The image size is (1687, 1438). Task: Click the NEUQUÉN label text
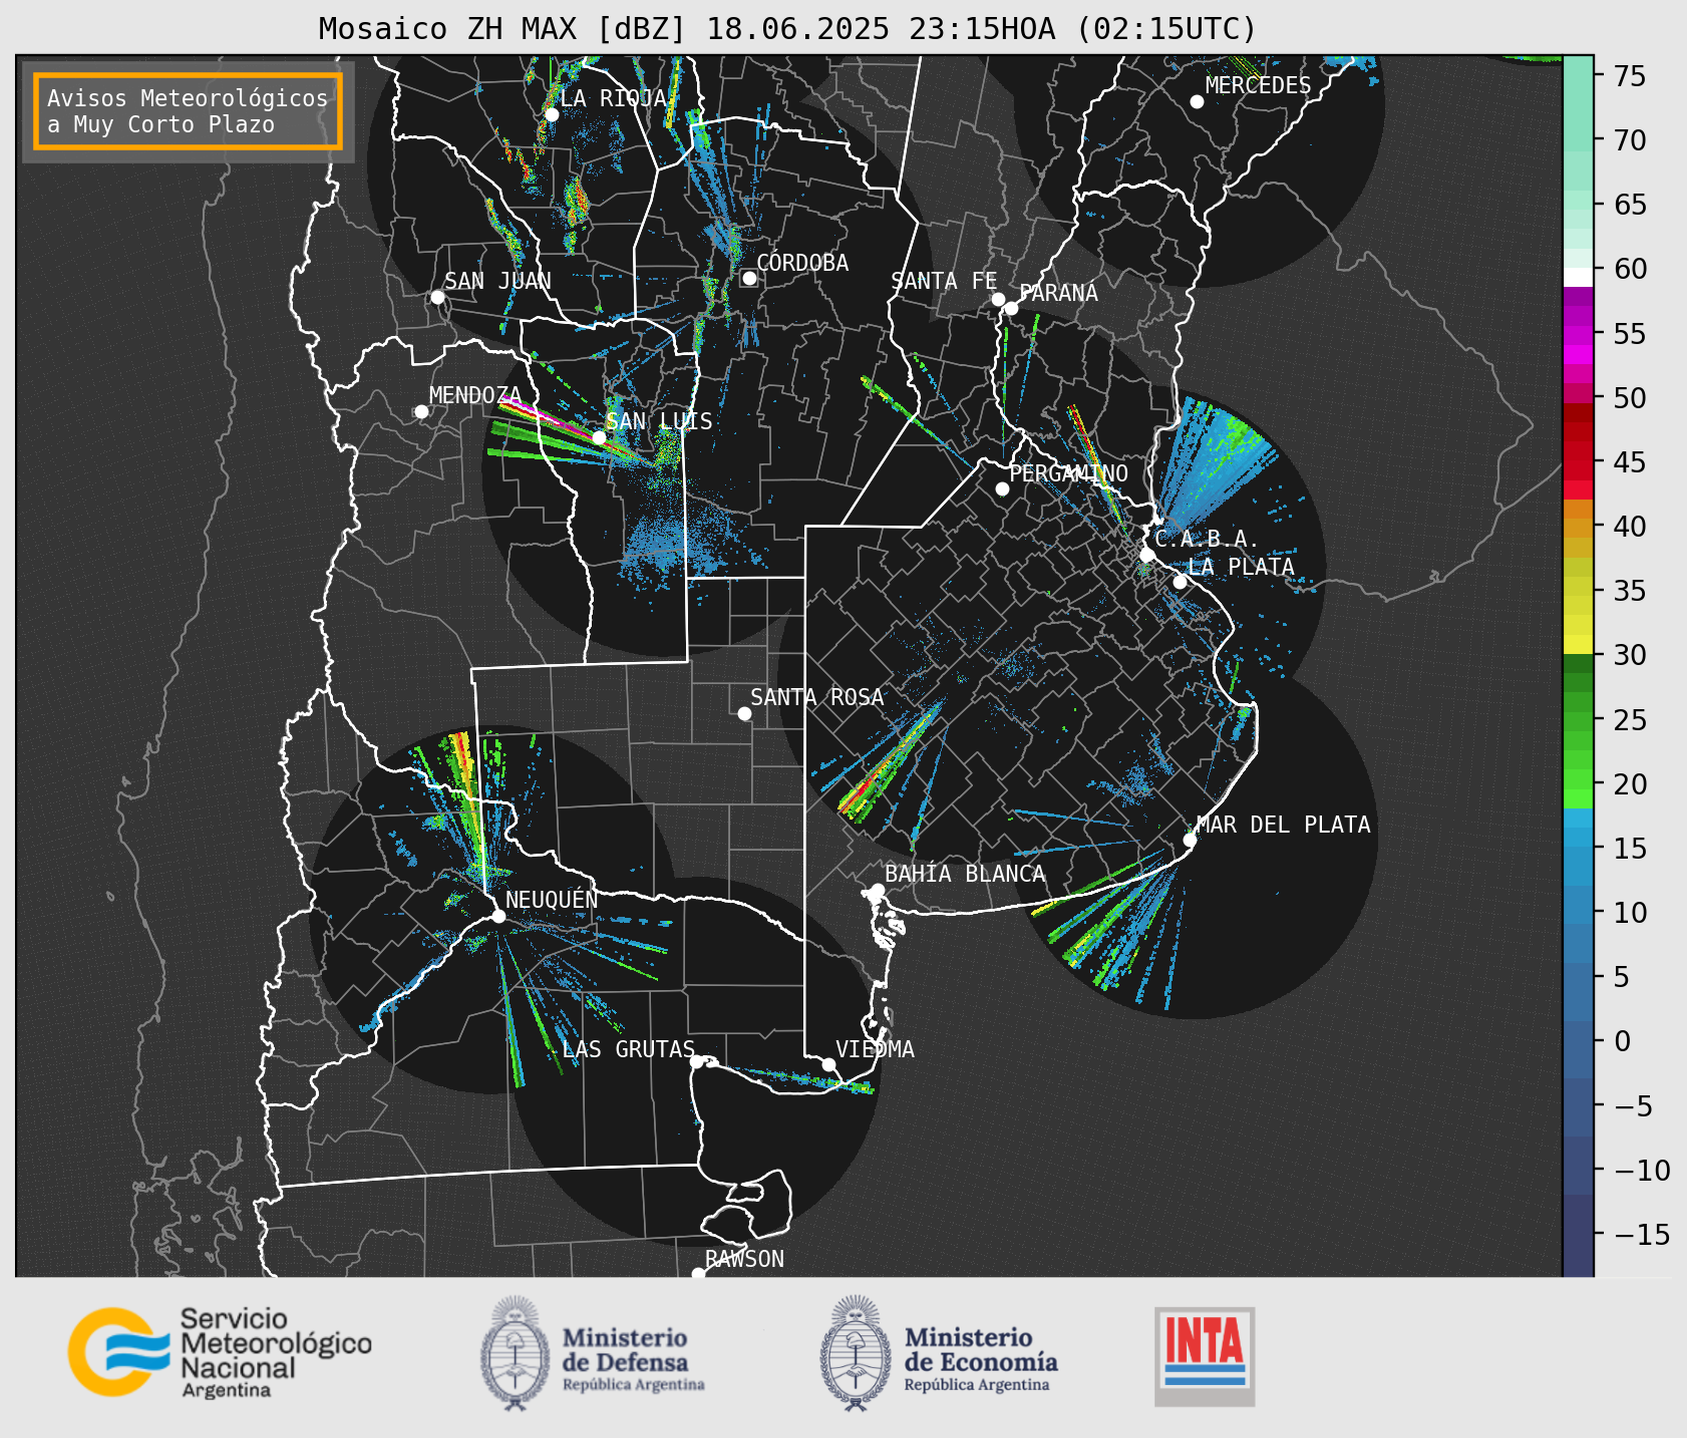[552, 899]
